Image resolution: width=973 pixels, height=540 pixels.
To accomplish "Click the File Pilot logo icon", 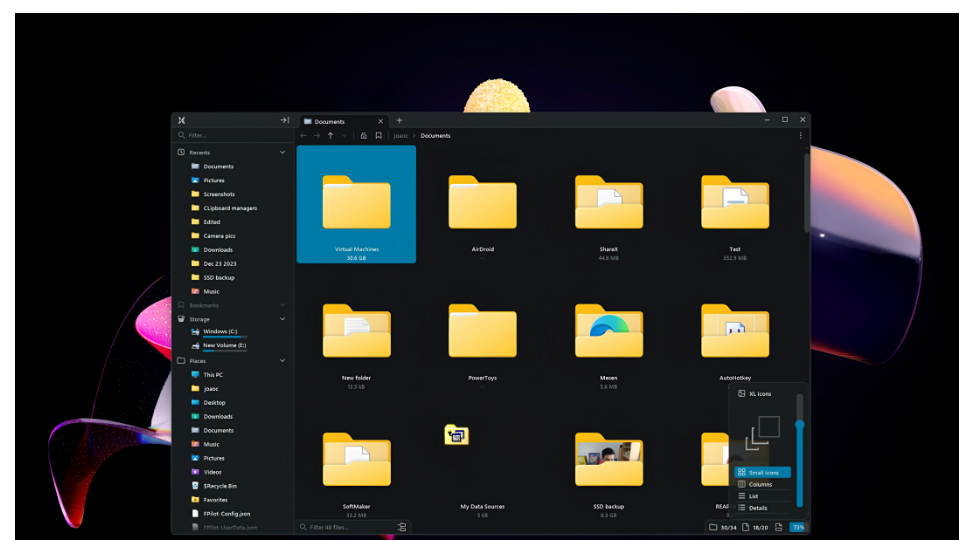I will 181,120.
